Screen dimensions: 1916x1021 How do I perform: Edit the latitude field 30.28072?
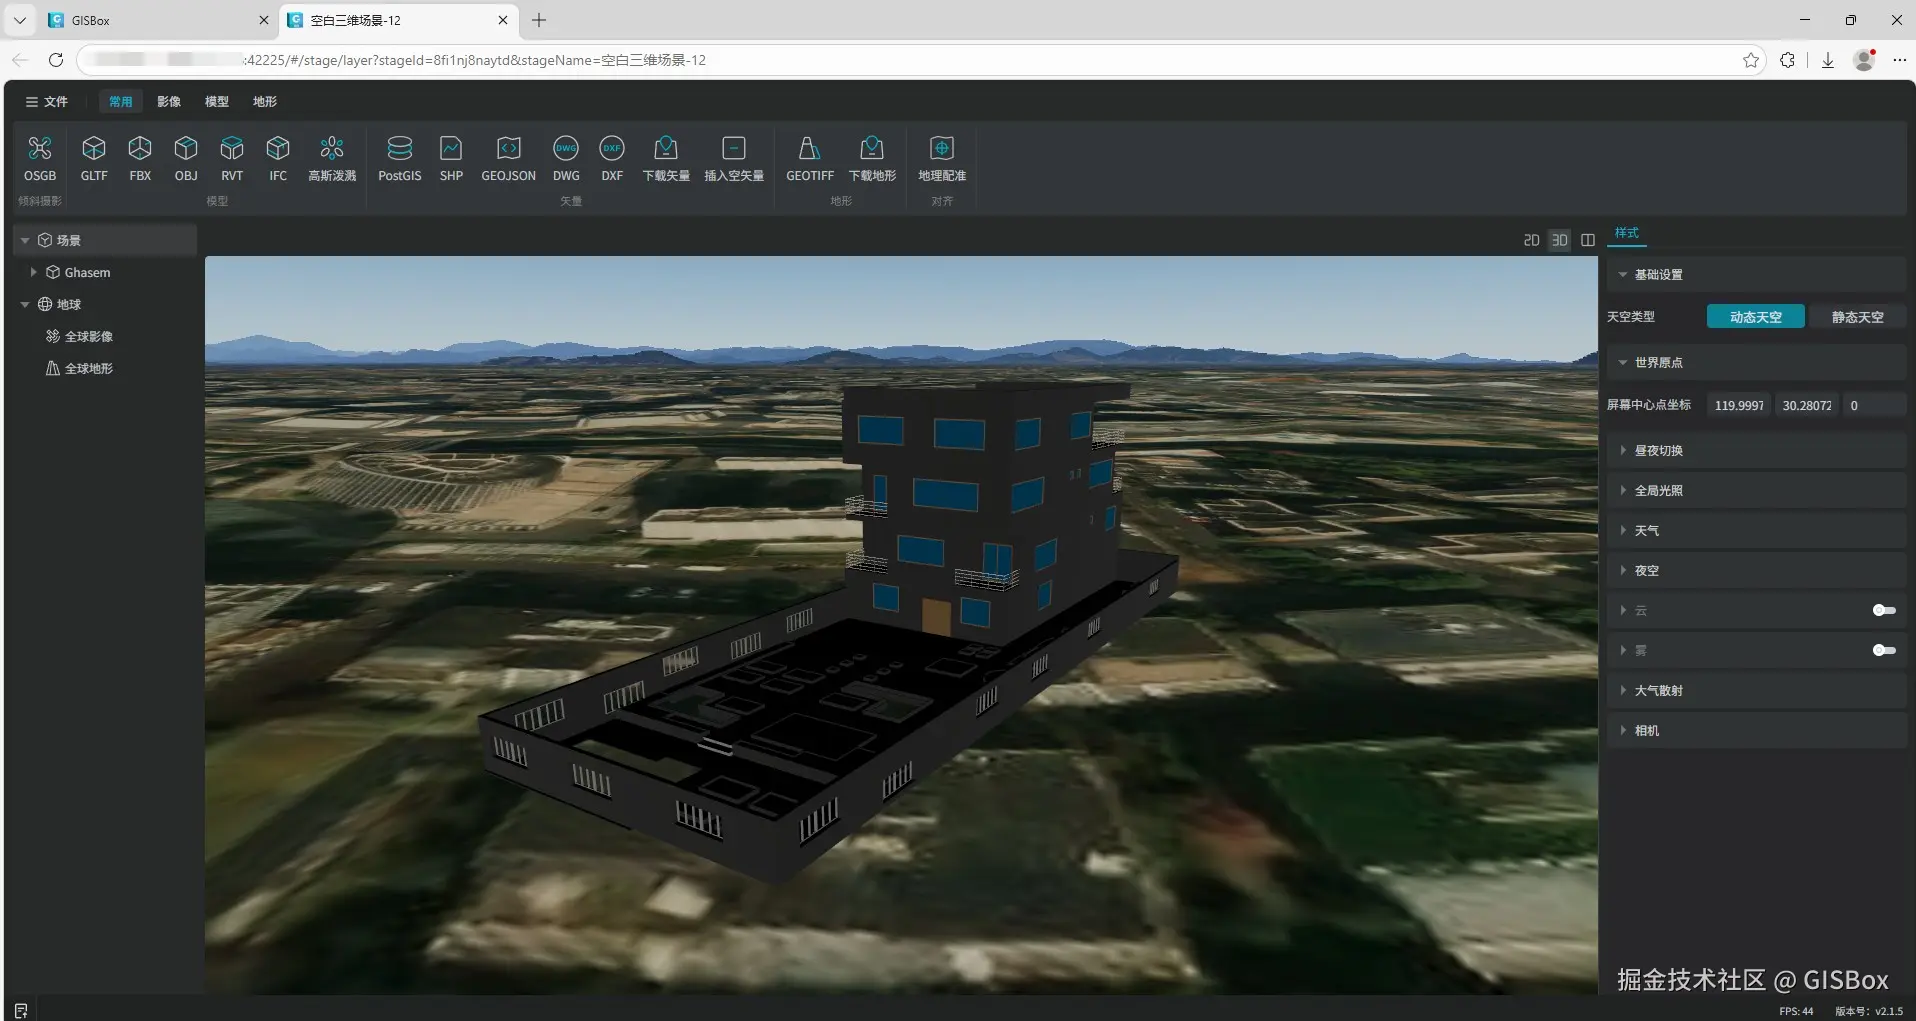coord(1806,405)
